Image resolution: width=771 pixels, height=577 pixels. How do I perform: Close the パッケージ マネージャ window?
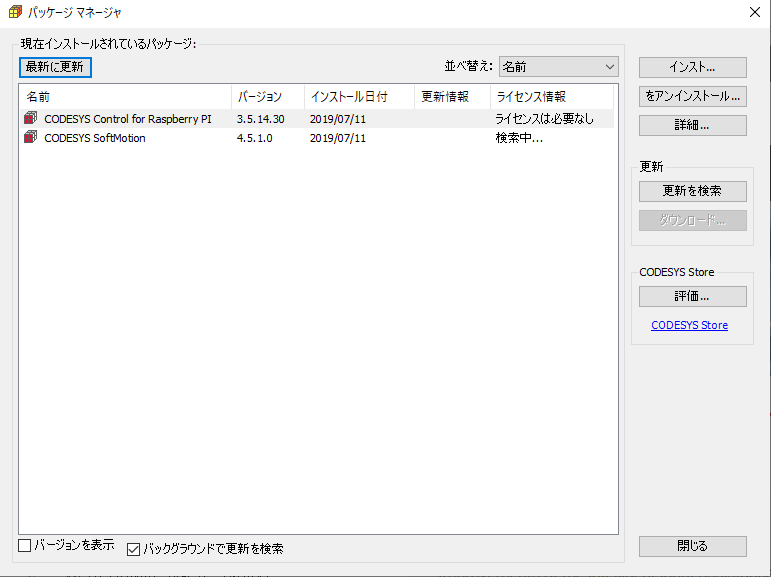click(x=755, y=12)
